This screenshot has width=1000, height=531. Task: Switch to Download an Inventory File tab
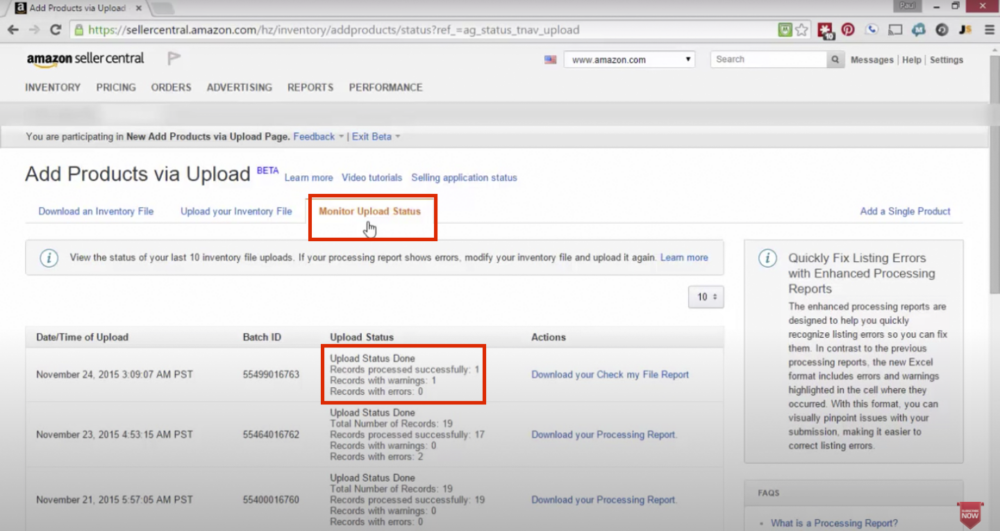point(96,211)
